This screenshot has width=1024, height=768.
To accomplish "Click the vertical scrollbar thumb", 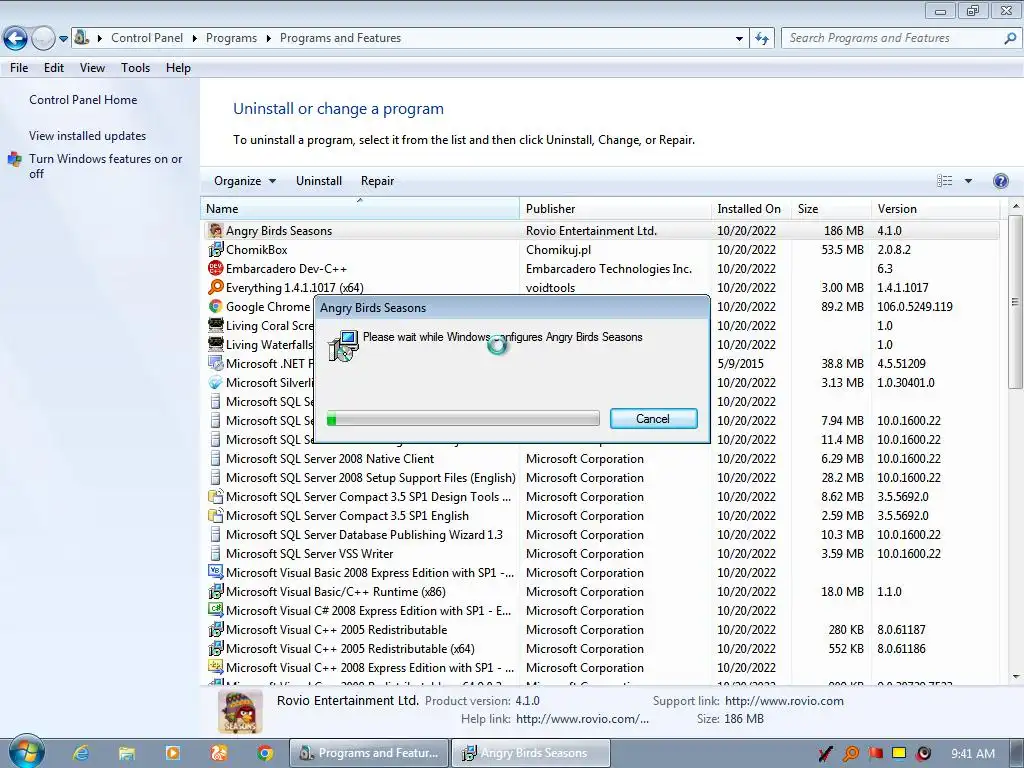I will [1016, 302].
